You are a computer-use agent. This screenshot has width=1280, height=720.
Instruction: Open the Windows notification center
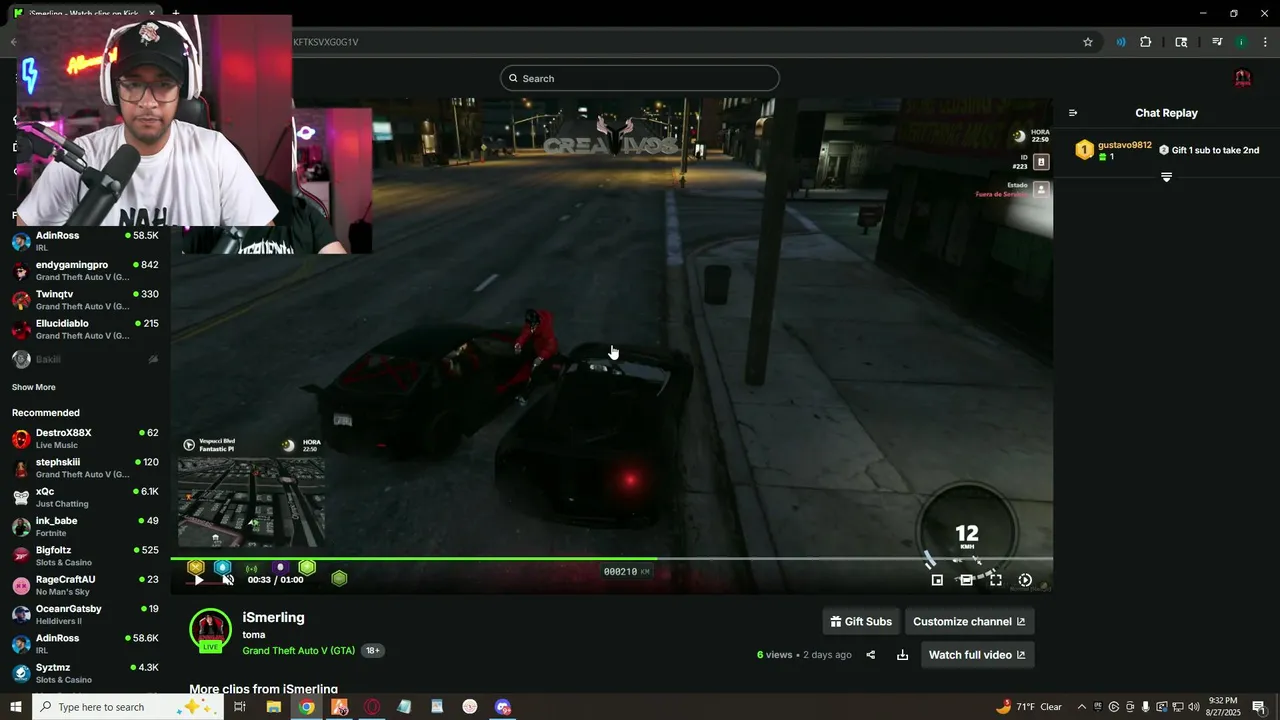[x=1259, y=707]
